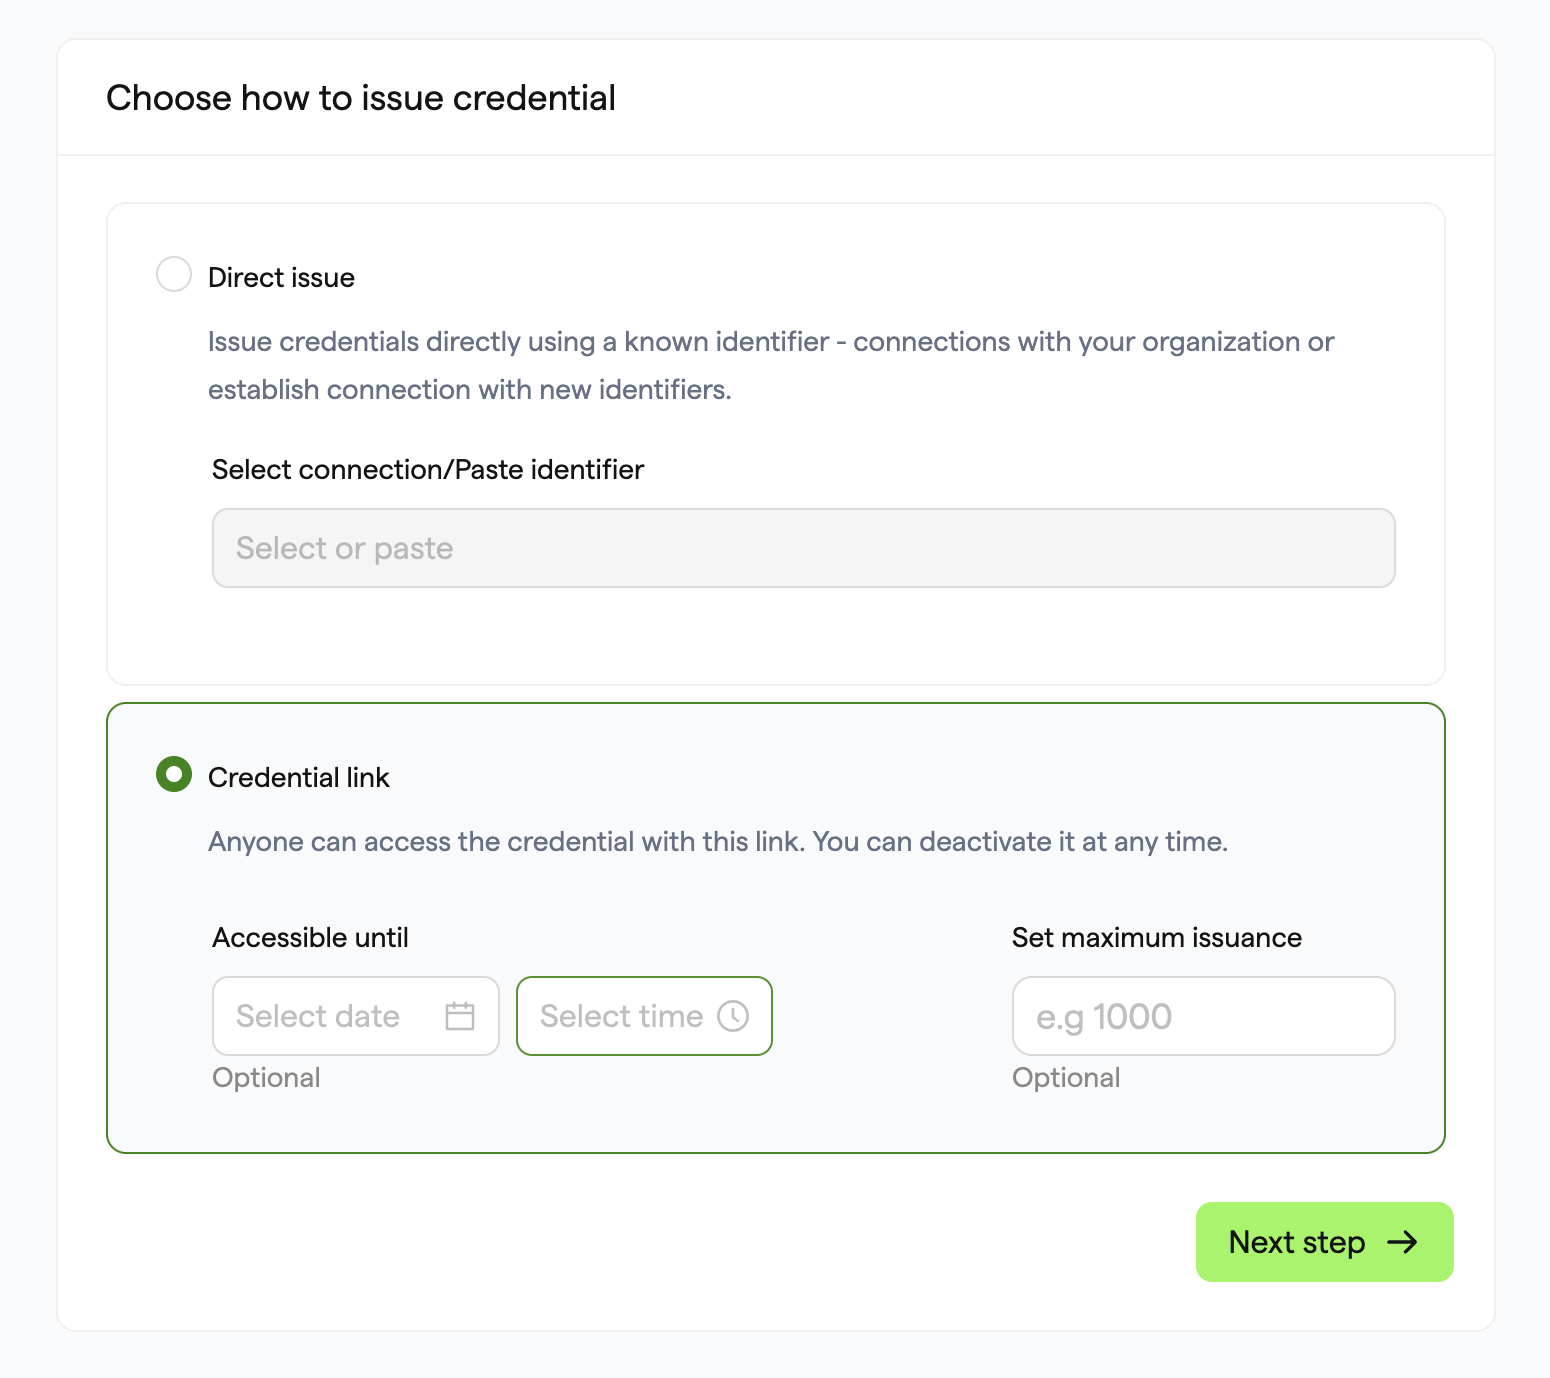Focus the maximum issuance e.g 1000 field
The width and height of the screenshot is (1550, 1378).
click(x=1204, y=1016)
